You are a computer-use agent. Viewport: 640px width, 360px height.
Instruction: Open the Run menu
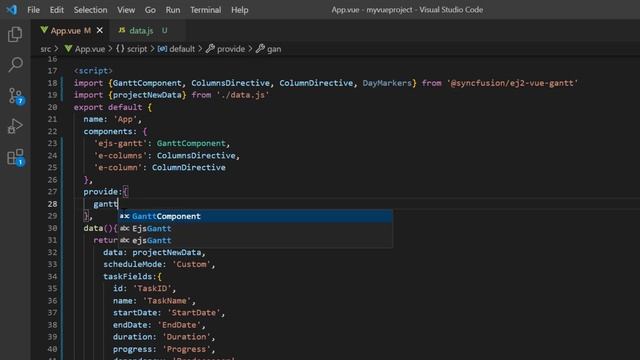[x=173, y=10]
